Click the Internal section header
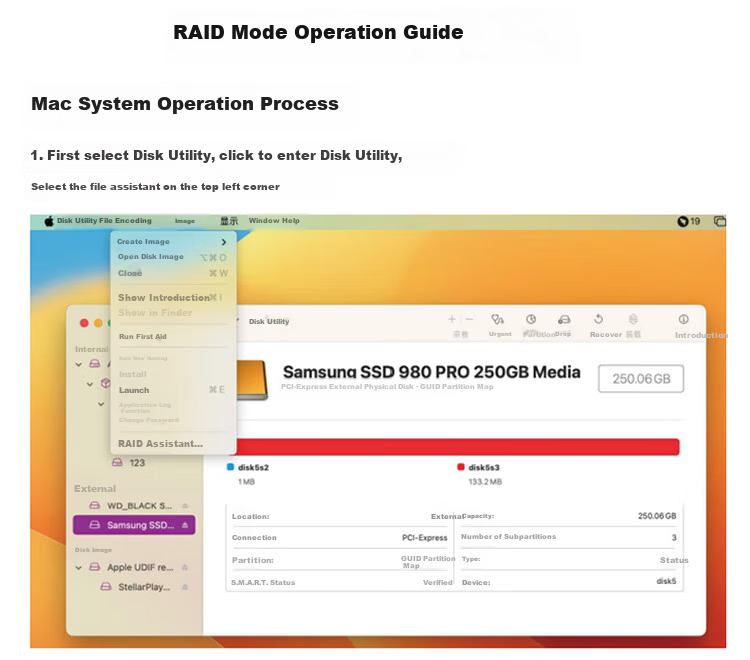750x660 pixels. 91,349
